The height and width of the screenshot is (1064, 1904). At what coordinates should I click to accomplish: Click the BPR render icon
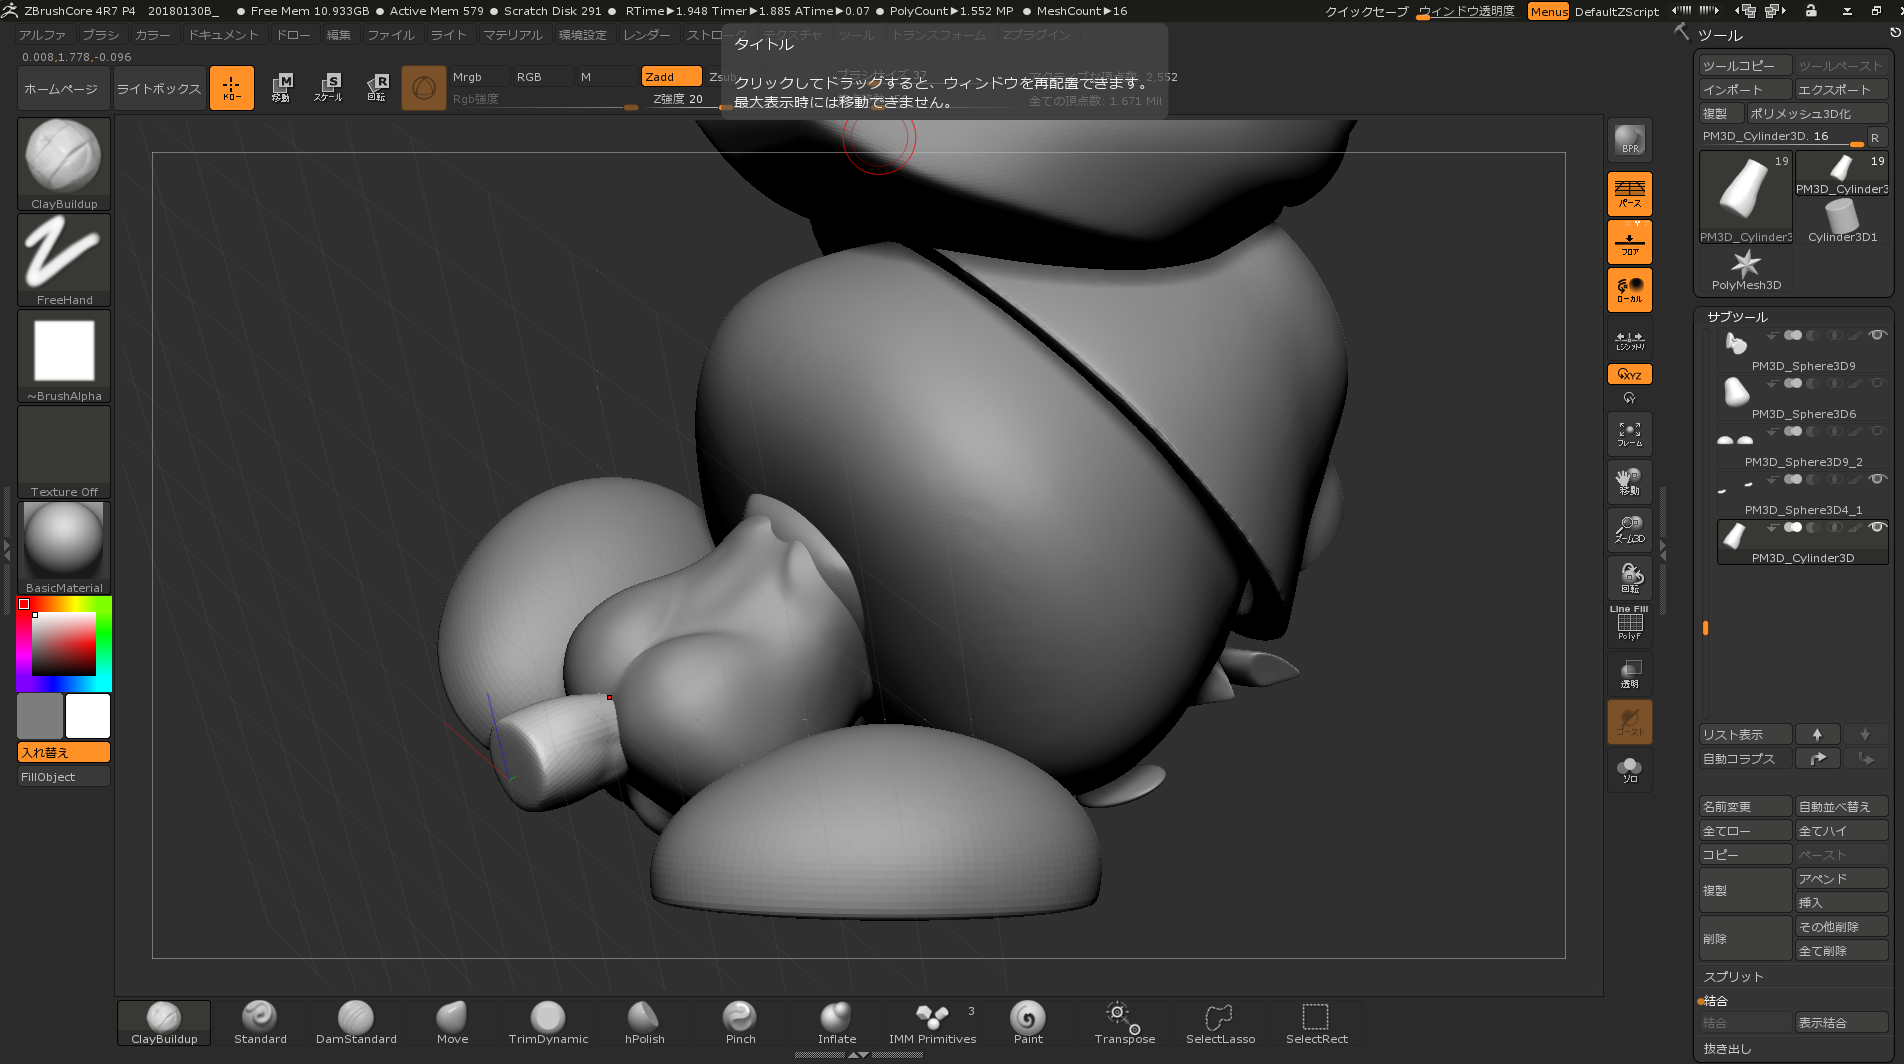(1629, 141)
